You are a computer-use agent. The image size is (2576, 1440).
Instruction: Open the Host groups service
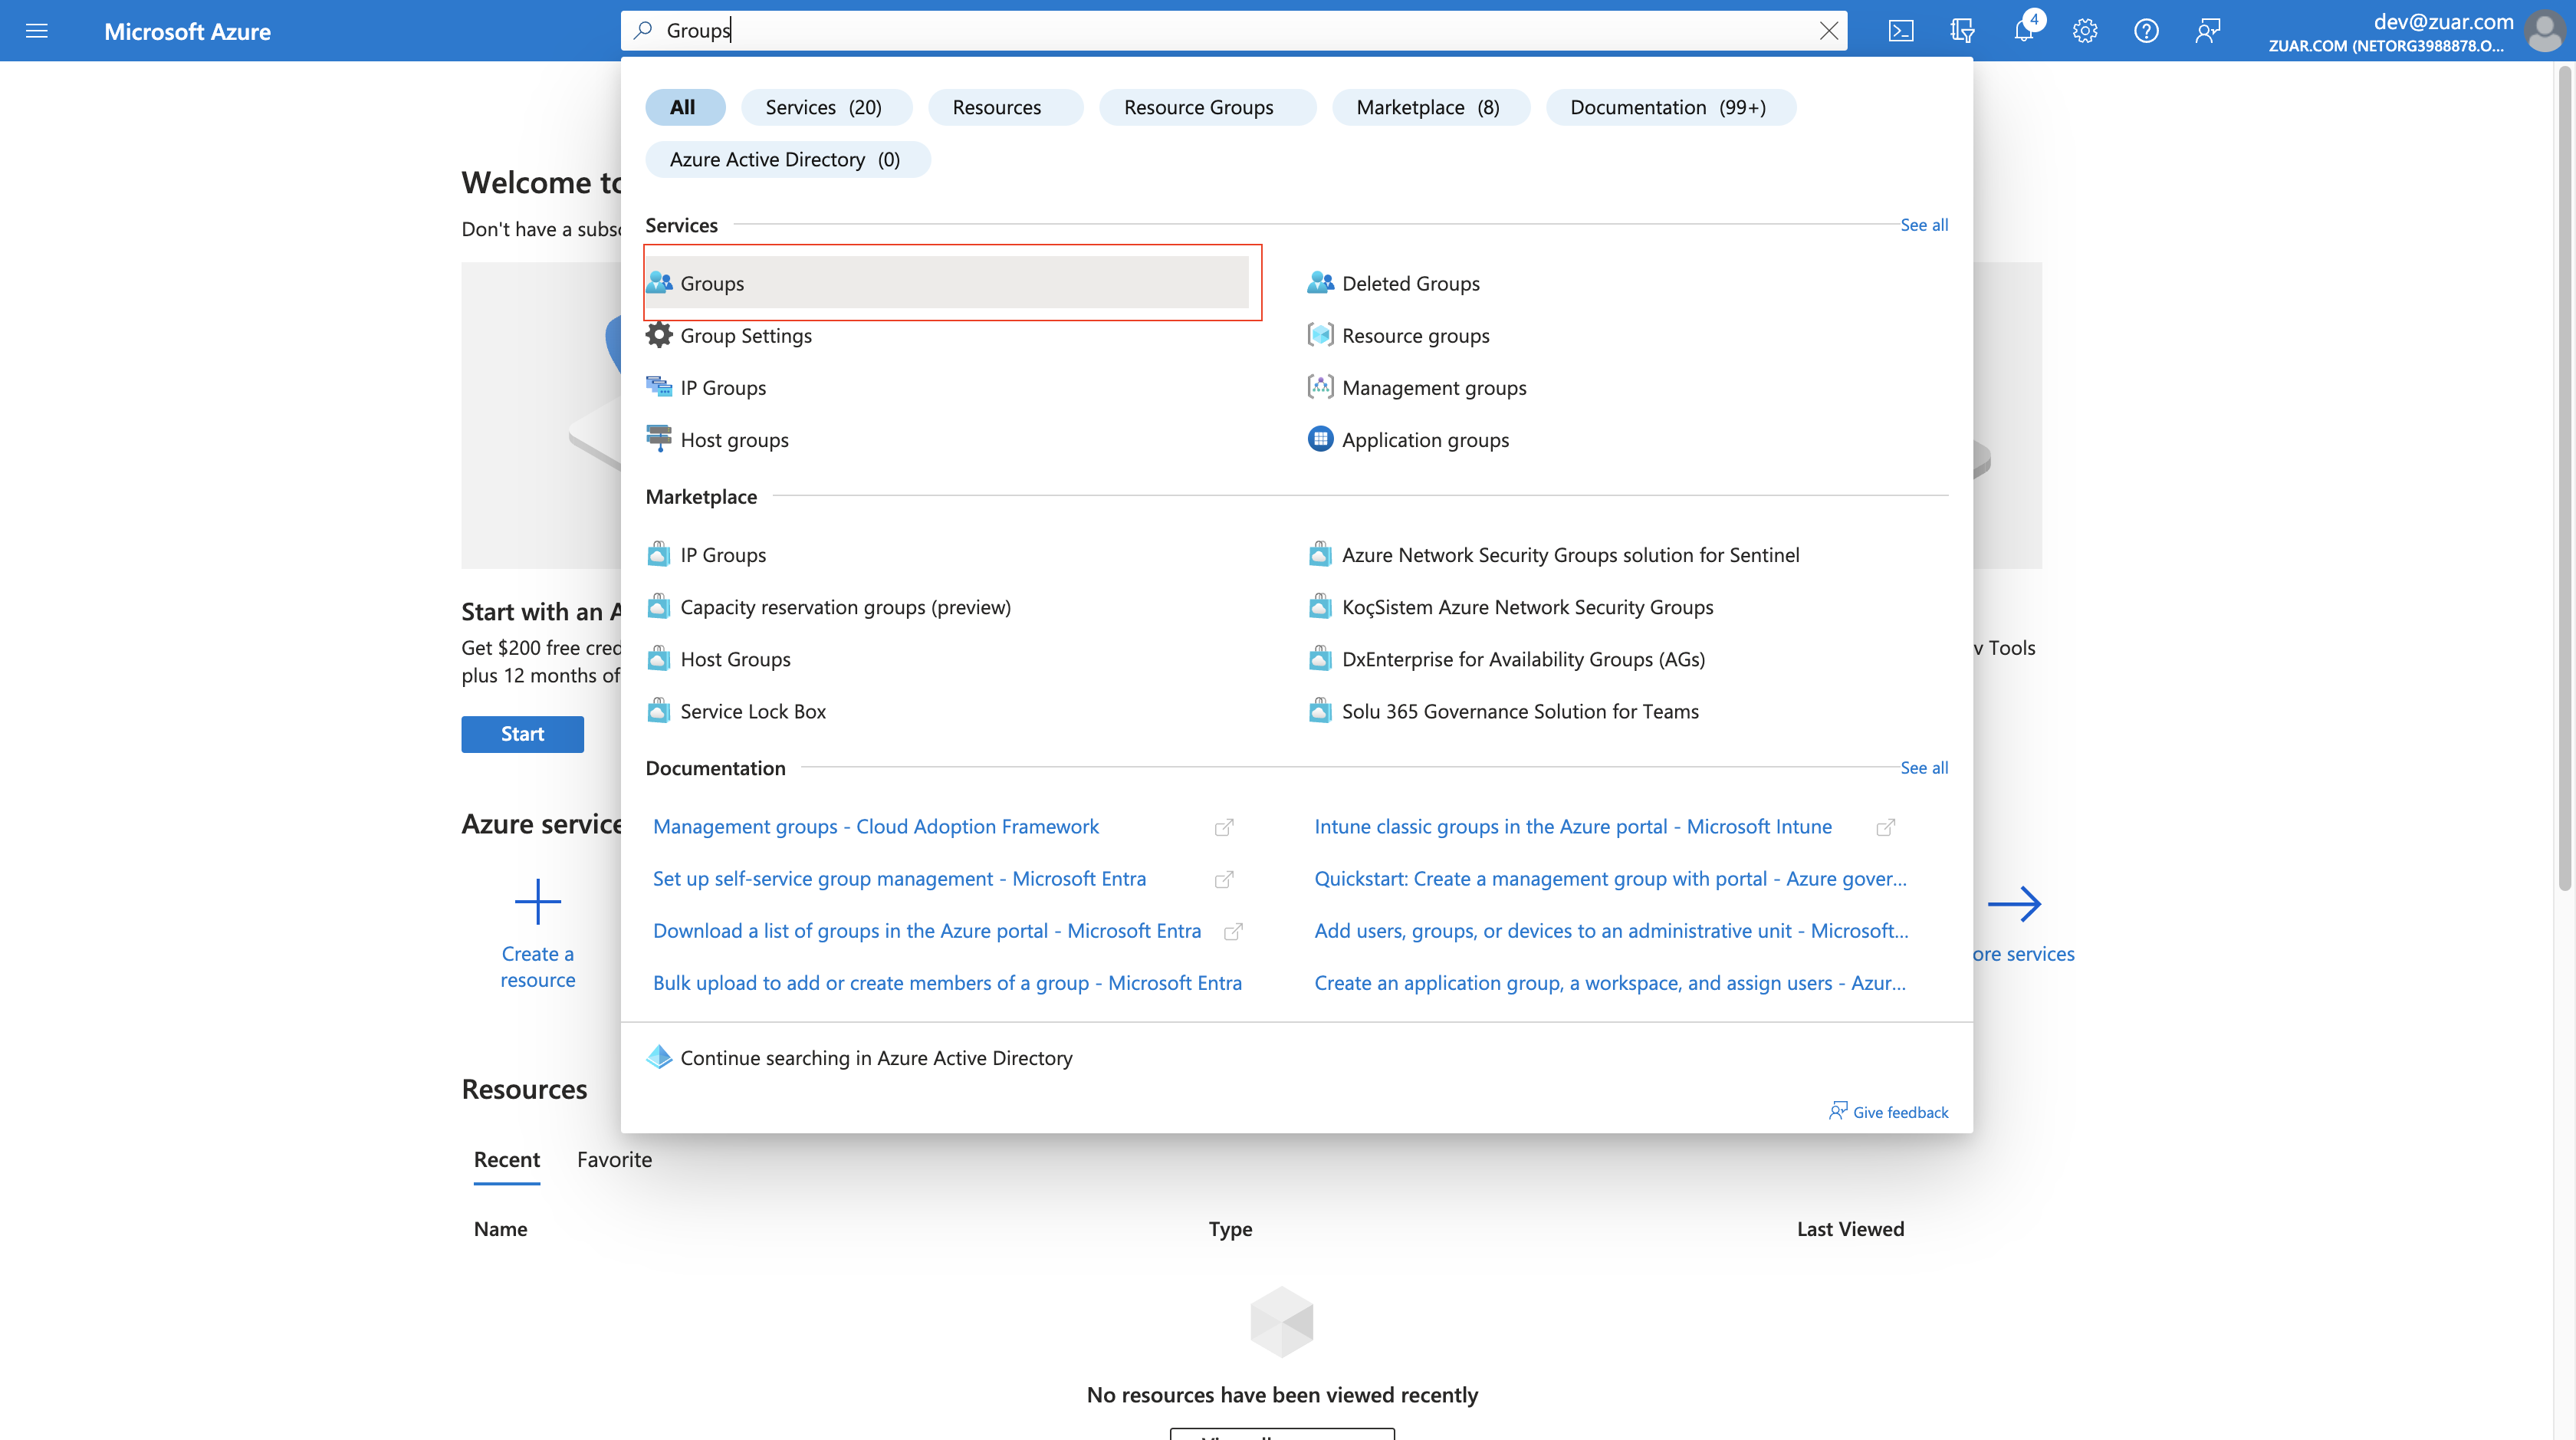pyautogui.click(x=947, y=439)
